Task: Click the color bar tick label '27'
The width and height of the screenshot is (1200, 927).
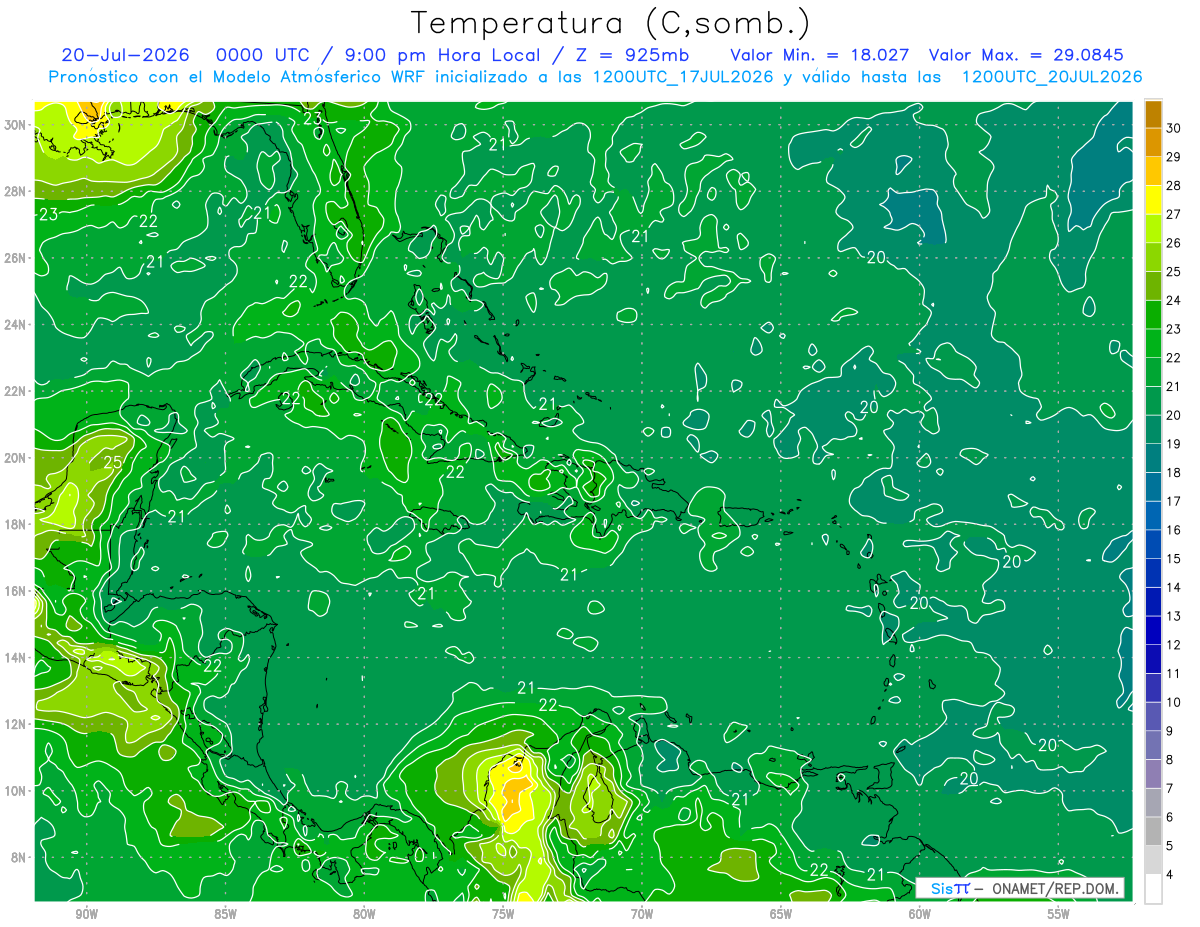Action: click(1174, 214)
